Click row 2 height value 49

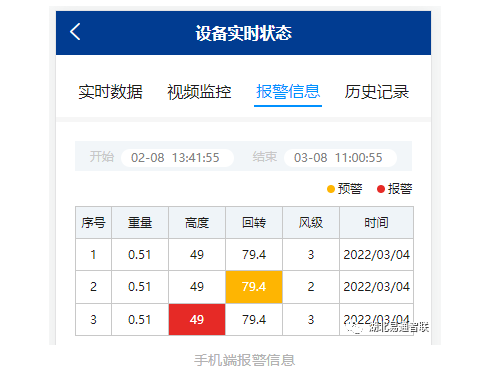197,287
